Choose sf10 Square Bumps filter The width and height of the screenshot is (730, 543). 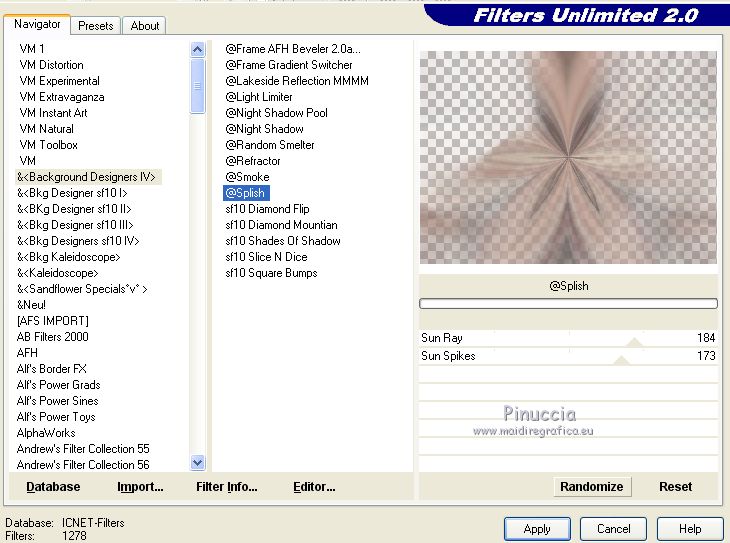pyautogui.click(x=271, y=273)
